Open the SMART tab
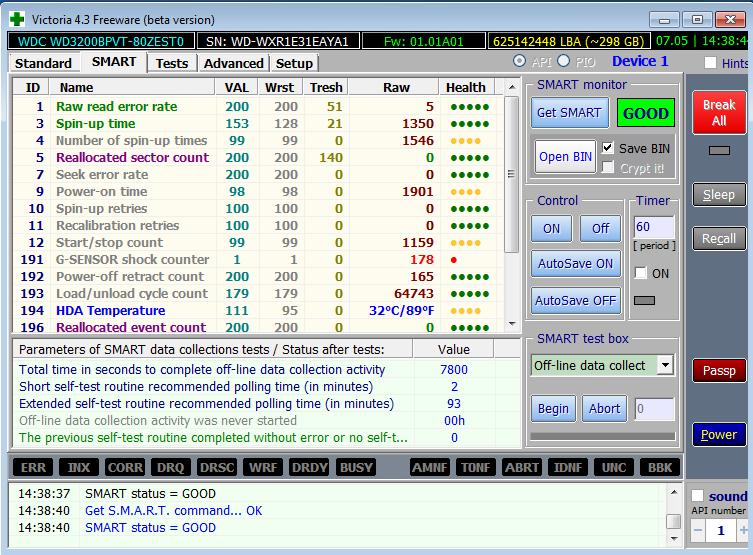 (114, 62)
